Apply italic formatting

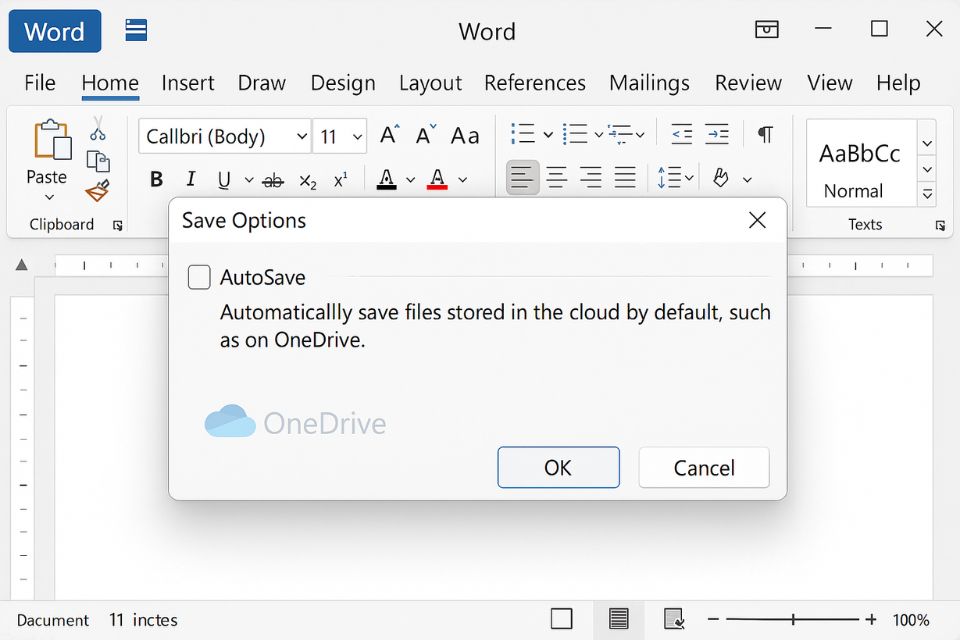190,178
